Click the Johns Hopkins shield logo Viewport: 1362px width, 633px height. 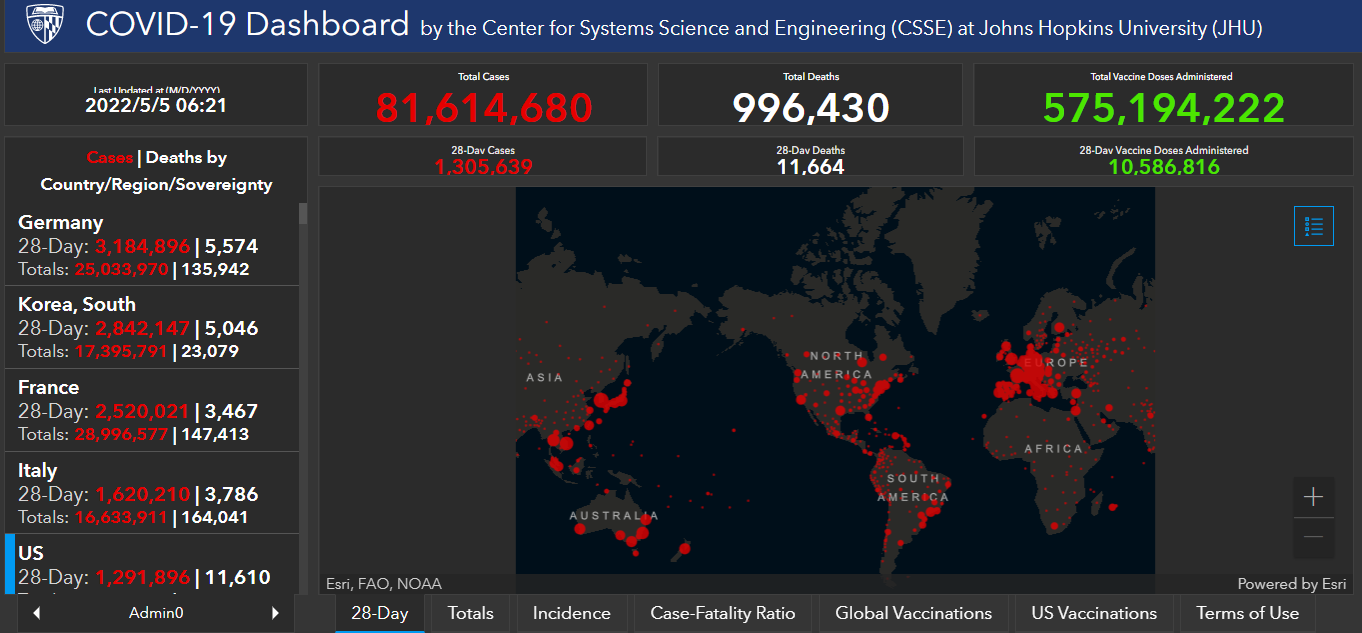44,24
